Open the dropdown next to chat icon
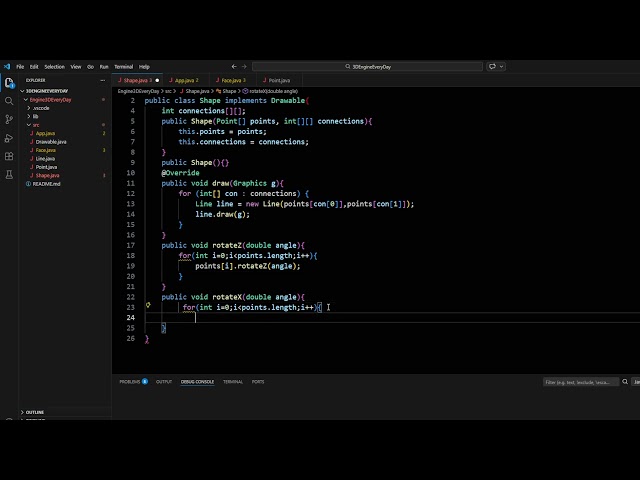This screenshot has width=640, height=480. (x=501, y=67)
